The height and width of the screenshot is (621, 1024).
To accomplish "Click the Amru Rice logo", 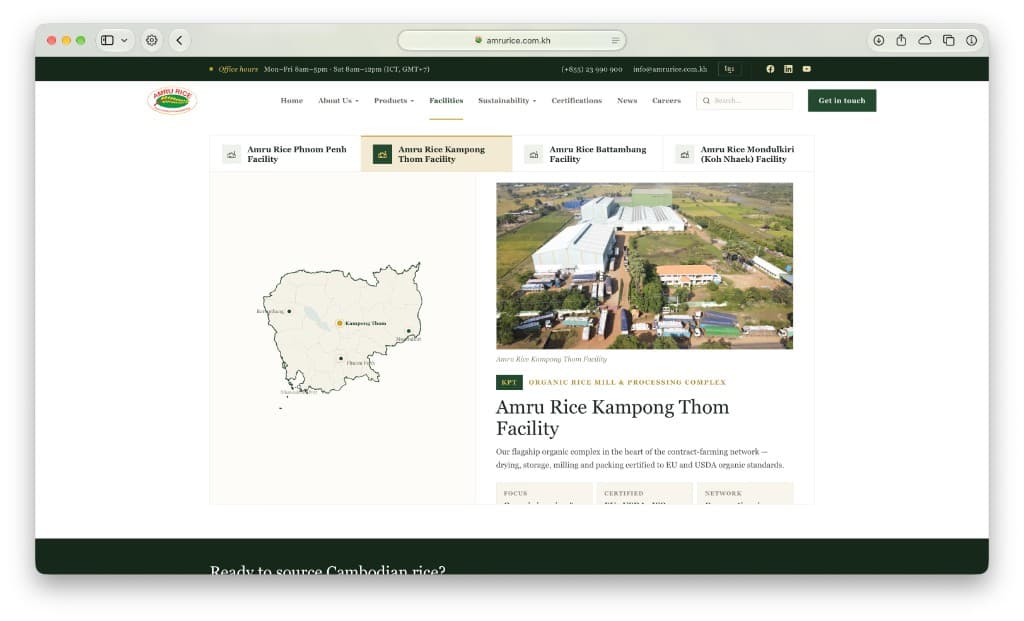I will pos(172,100).
